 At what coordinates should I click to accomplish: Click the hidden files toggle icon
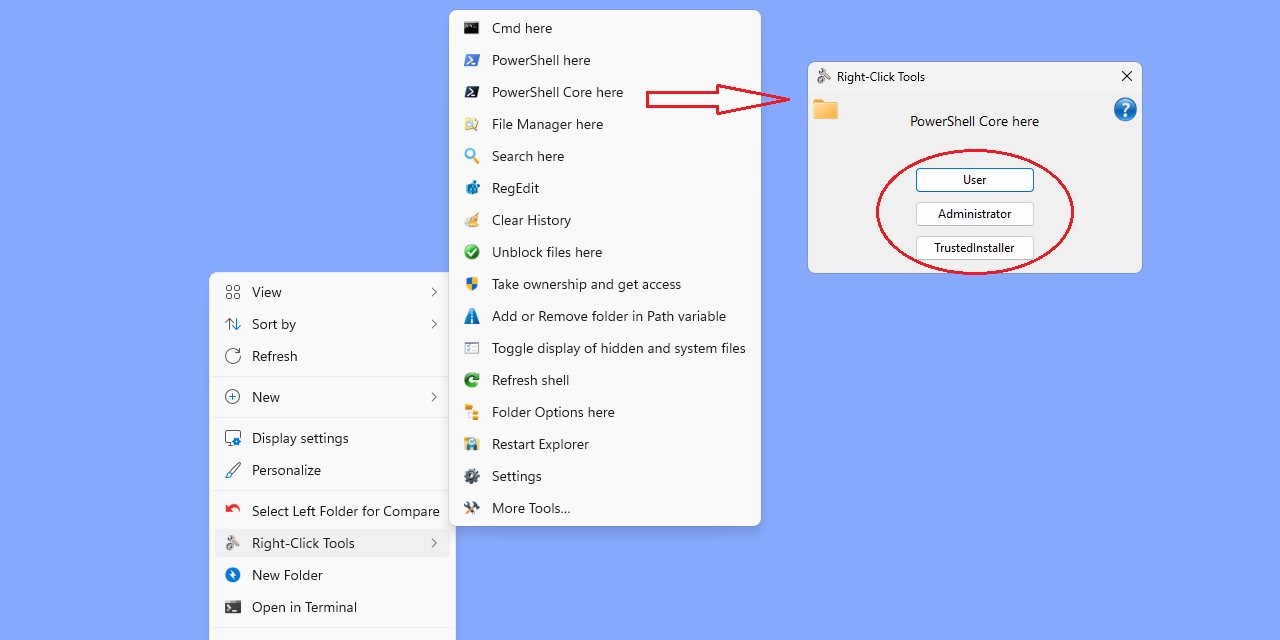click(x=472, y=348)
